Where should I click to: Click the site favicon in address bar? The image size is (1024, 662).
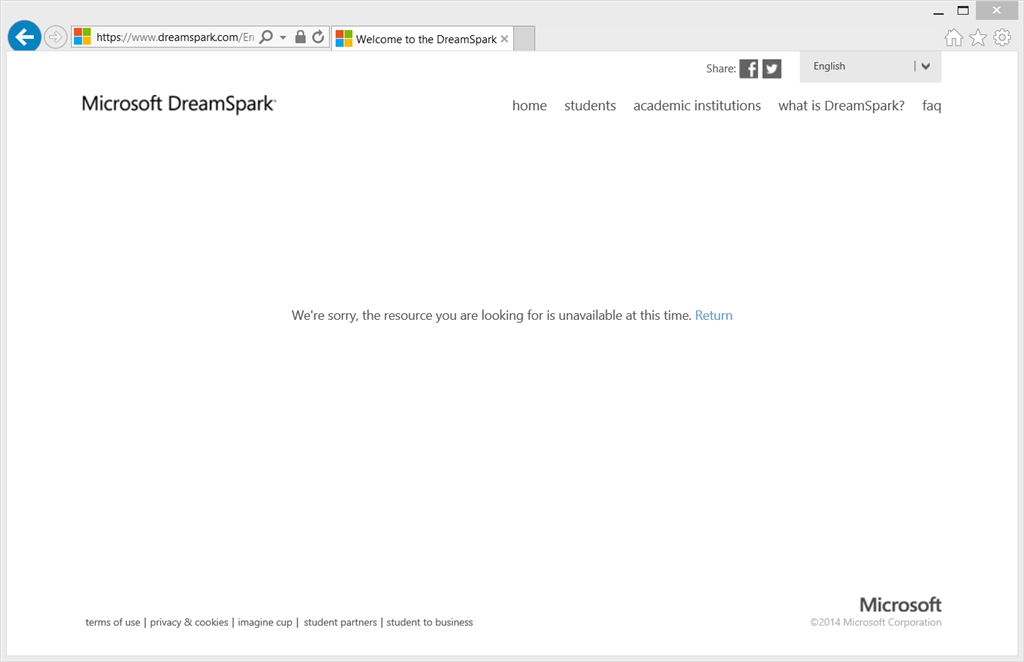coord(82,37)
